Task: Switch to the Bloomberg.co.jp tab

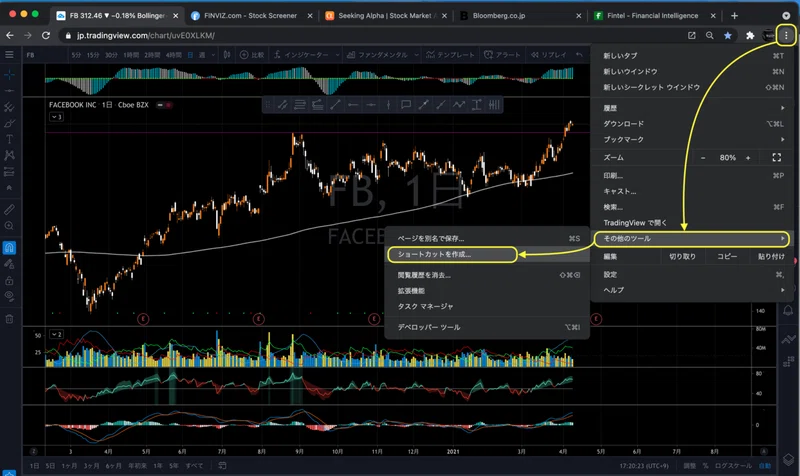Action: point(520,16)
